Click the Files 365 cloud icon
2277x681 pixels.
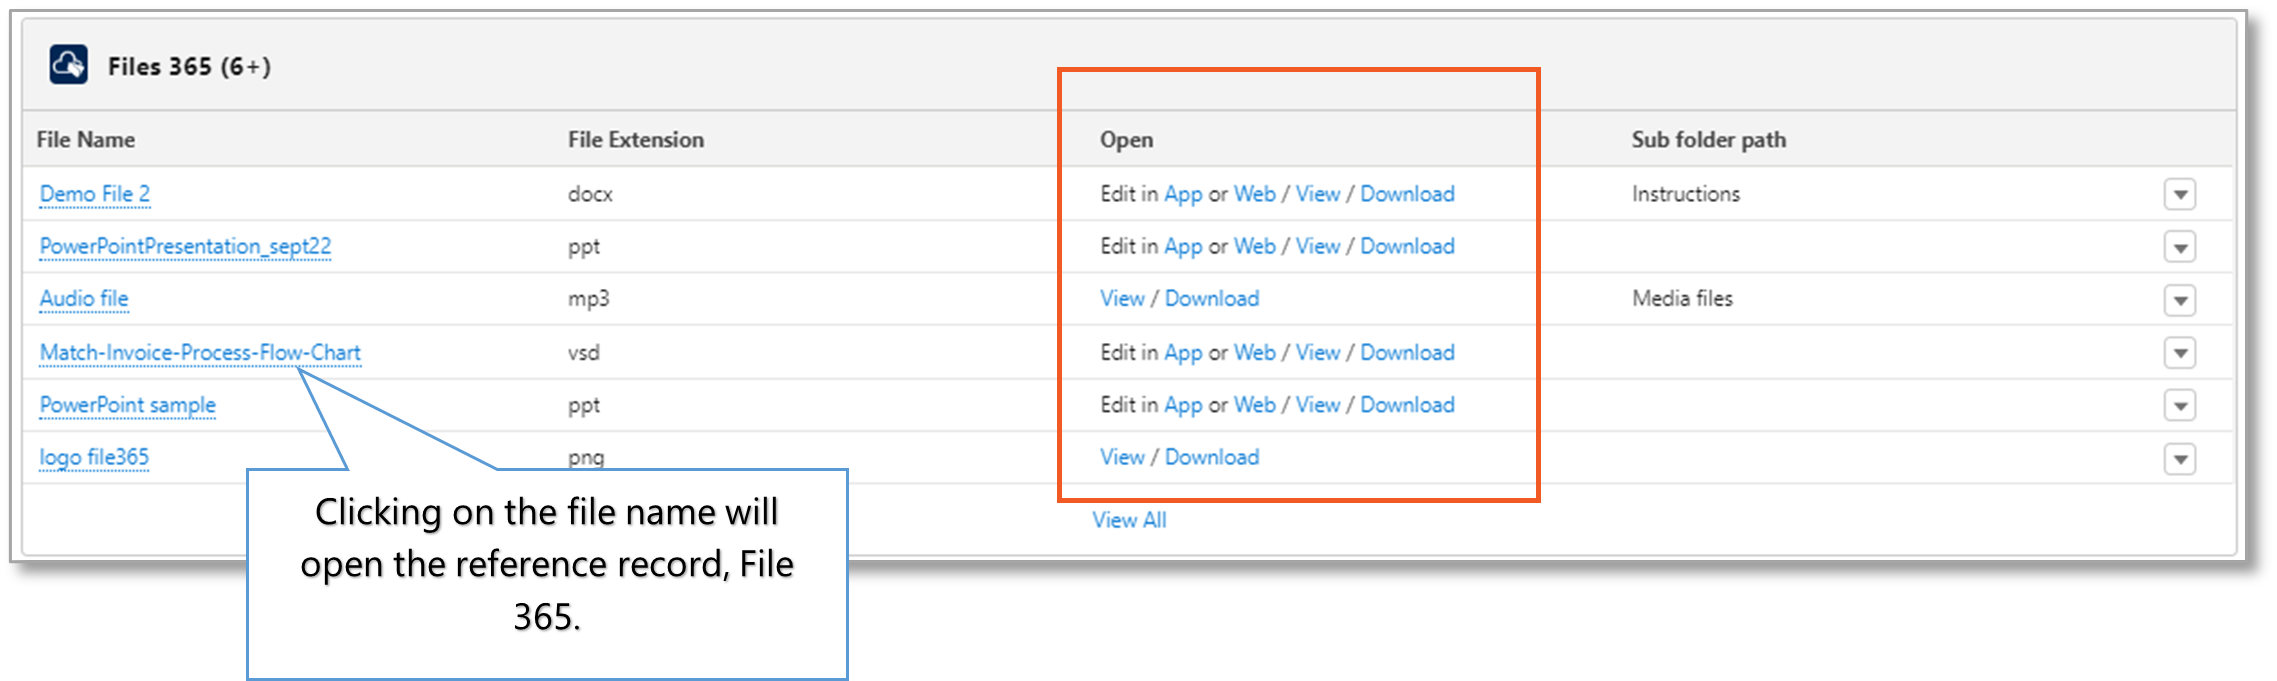pos(68,64)
